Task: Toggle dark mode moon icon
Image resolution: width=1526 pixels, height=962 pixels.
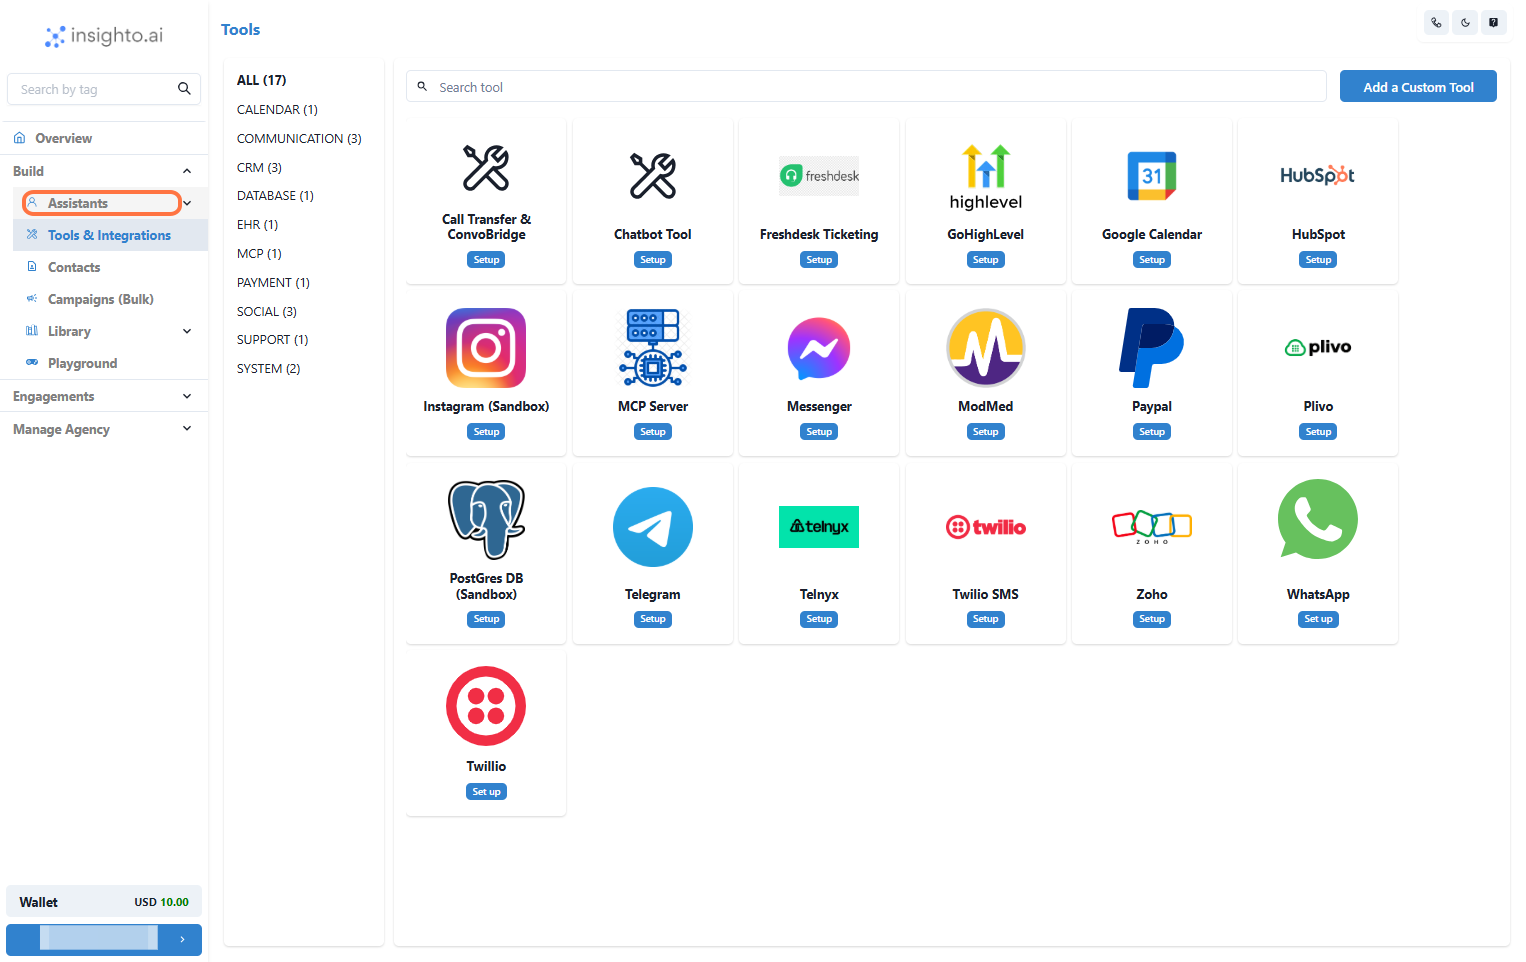Action: [x=1465, y=22]
